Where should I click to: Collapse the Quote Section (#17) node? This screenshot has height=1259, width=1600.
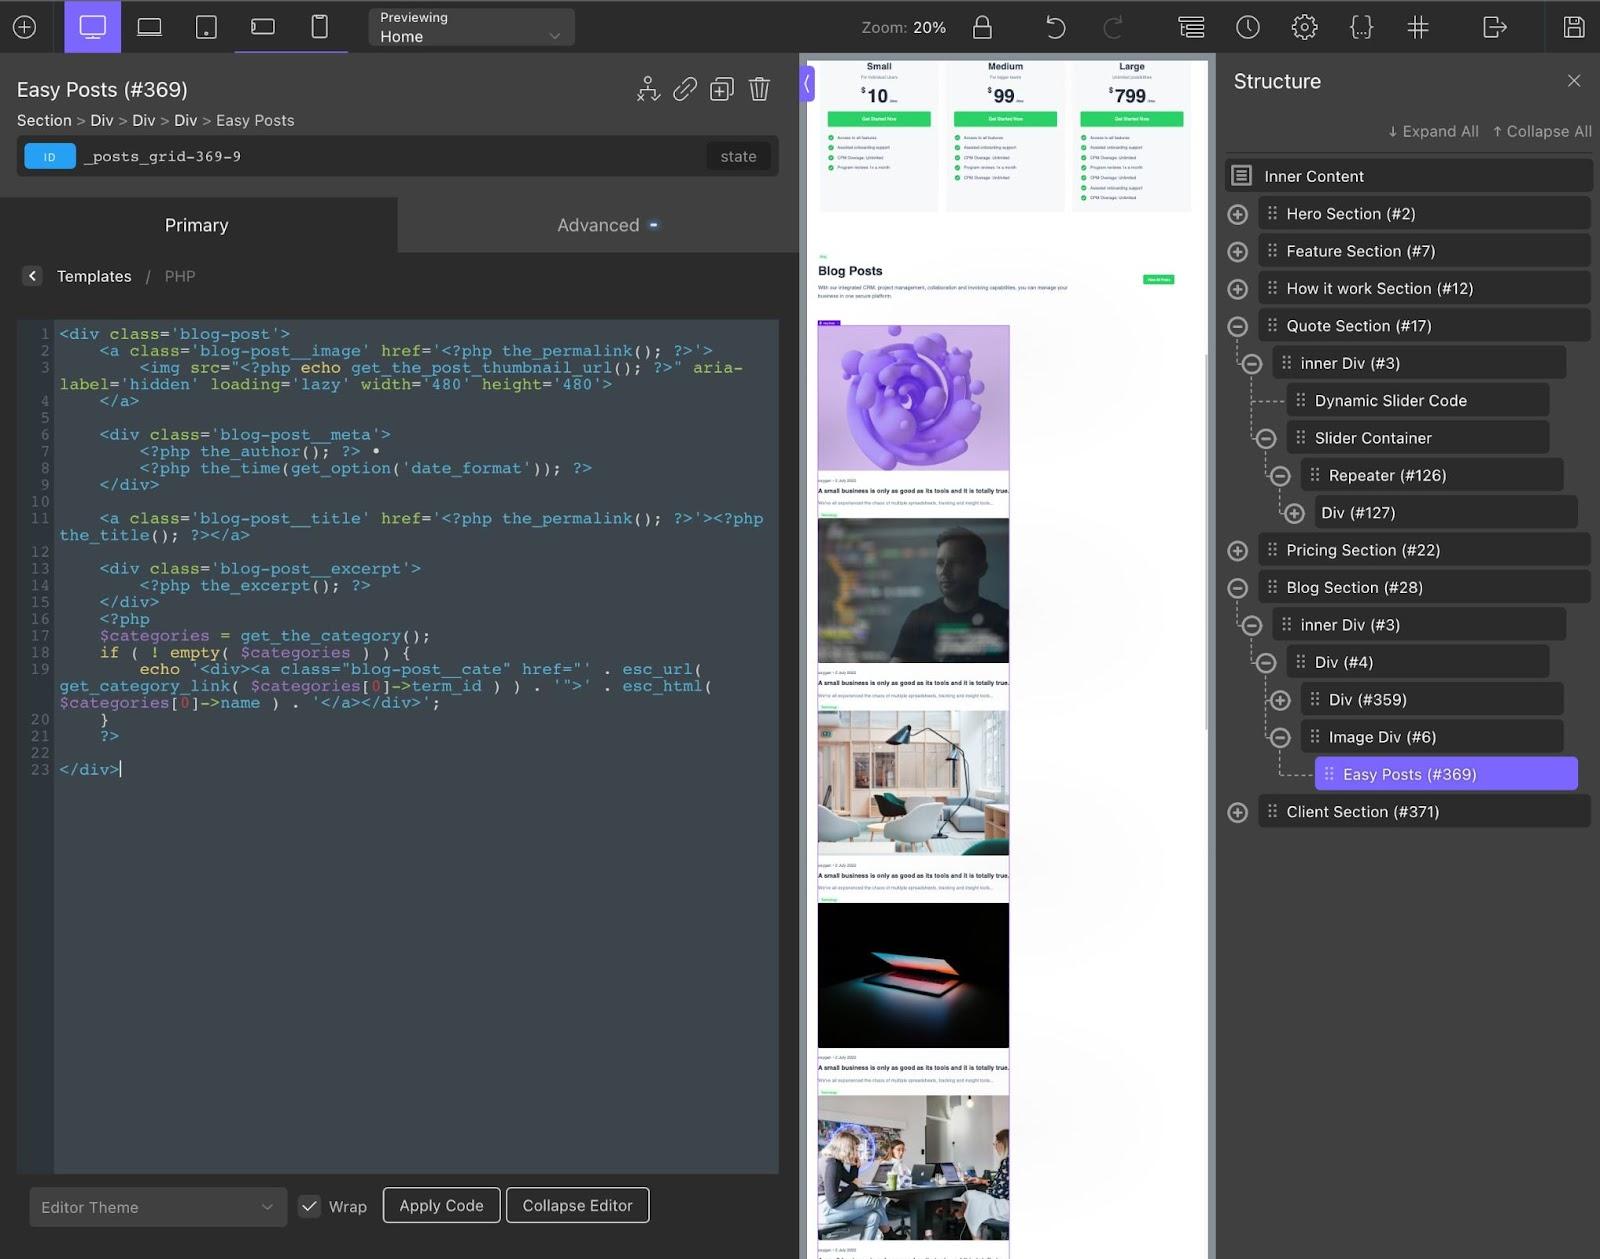pyautogui.click(x=1238, y=326)
